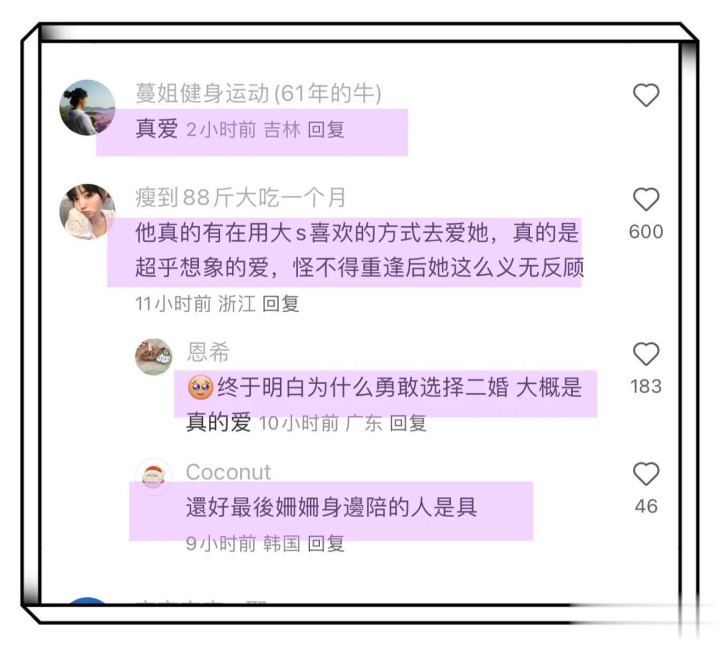Image resolution: width=720 pixels, height=647 pixels.
Task: Reply to the 真爱 comment from 吉林
Action: [326, 129]
